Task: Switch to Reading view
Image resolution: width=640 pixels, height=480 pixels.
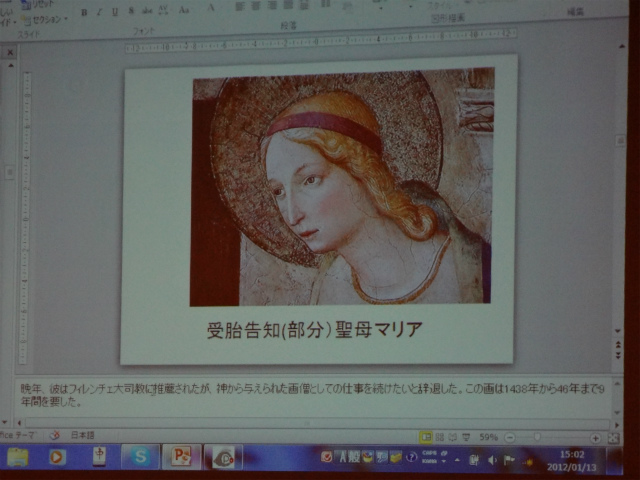Action: coord(453,437)
